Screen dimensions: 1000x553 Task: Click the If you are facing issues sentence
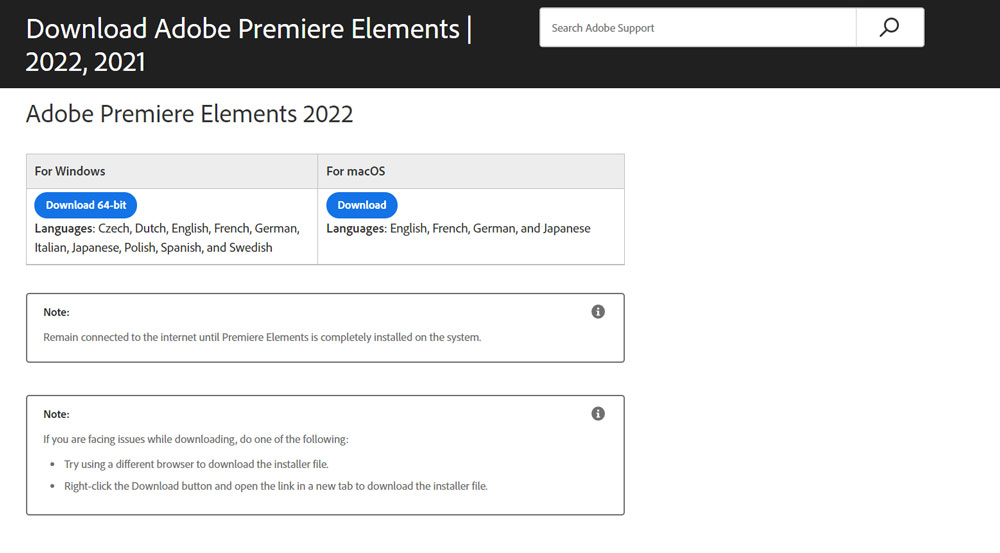coord(196,439)
